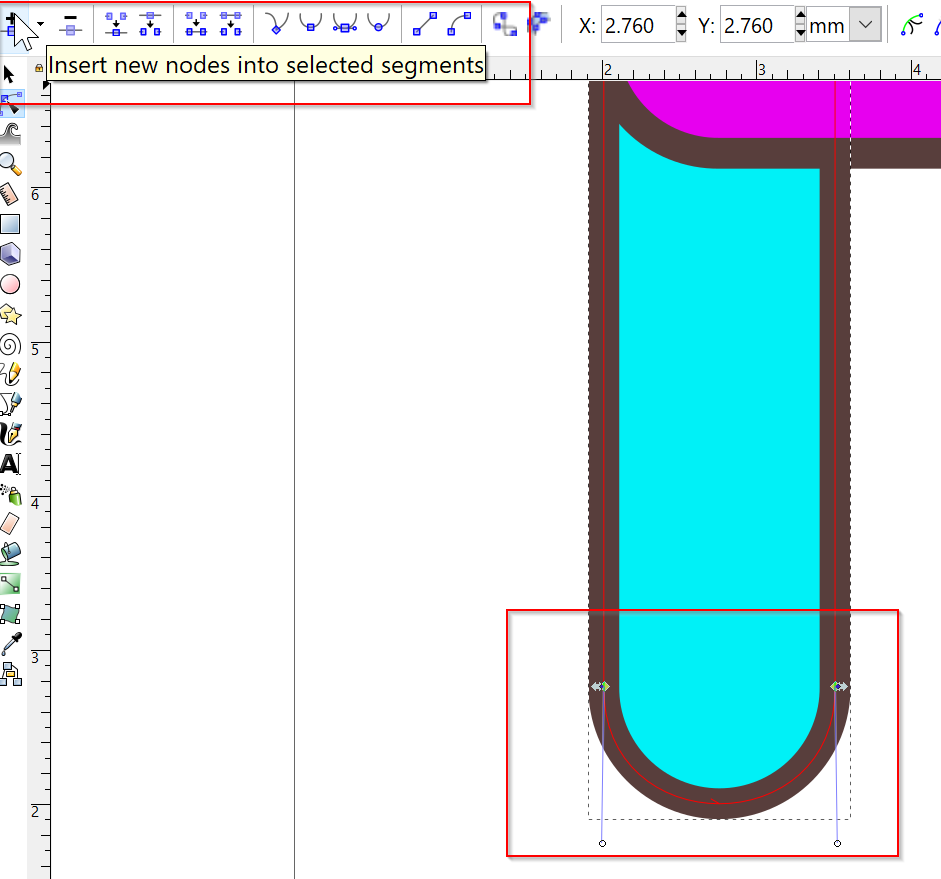Activate the Text tool
The image size is (941, 879).
click(10, 464)
